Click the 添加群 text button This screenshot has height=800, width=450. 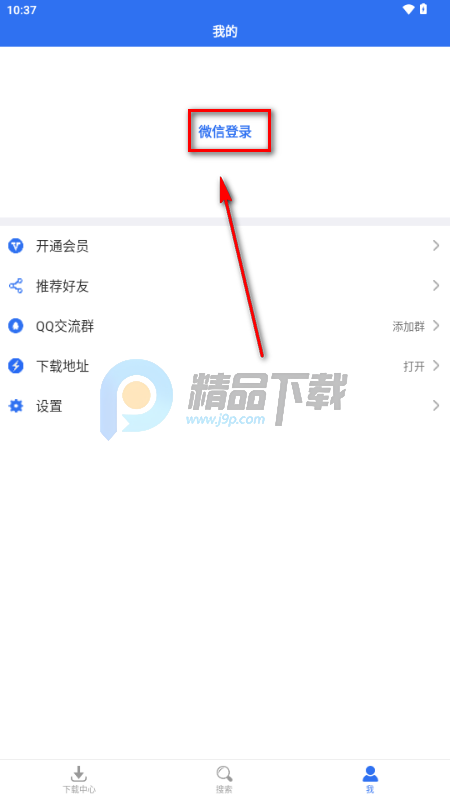(408, 327)
